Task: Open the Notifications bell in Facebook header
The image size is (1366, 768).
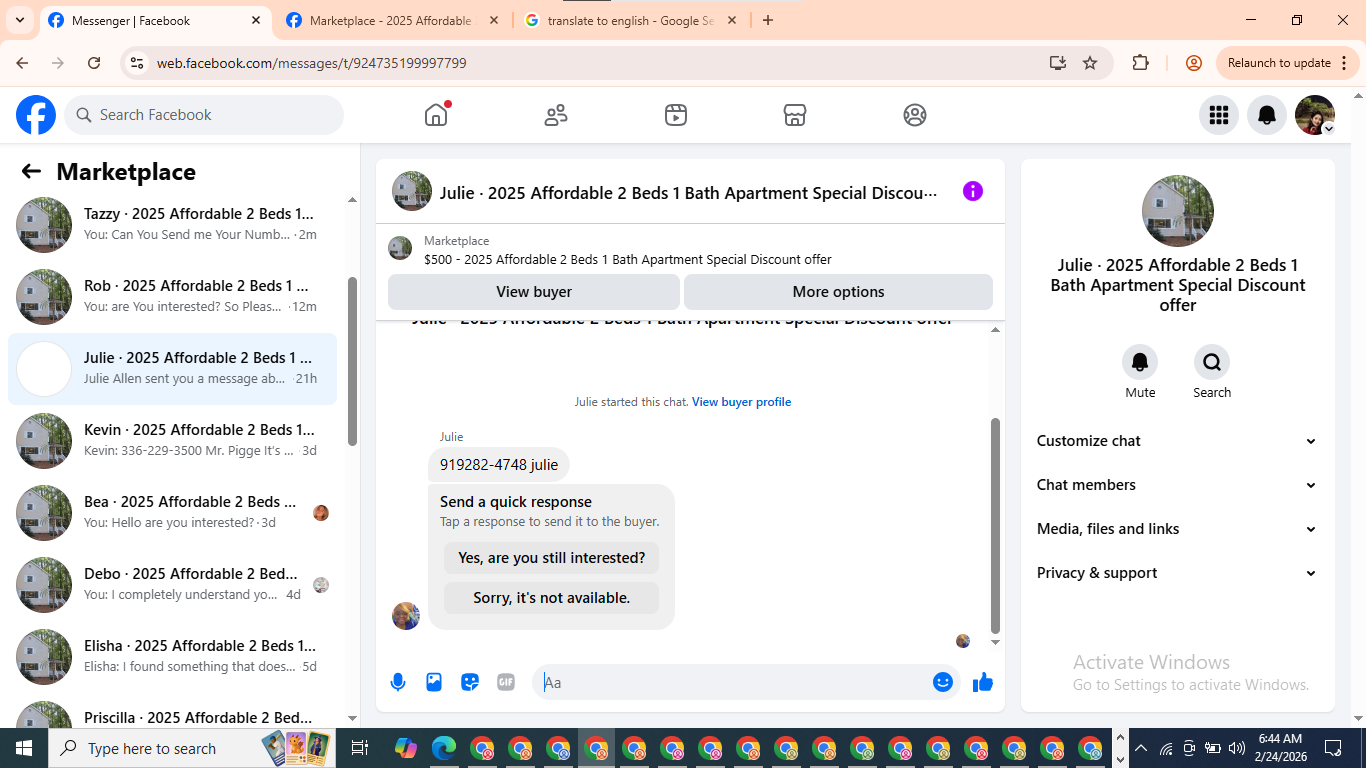Action: (x=1267, y=115)
